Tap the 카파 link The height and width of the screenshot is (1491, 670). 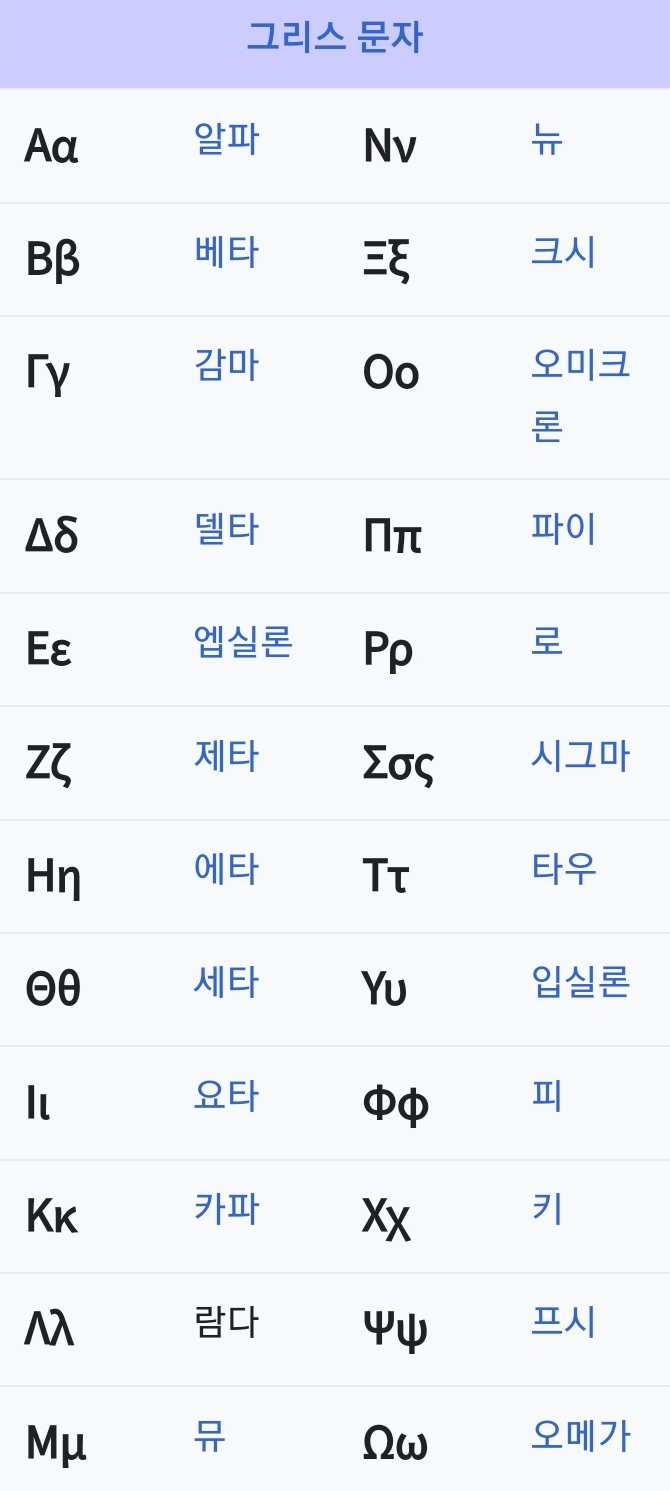(x=227, y=1209)
